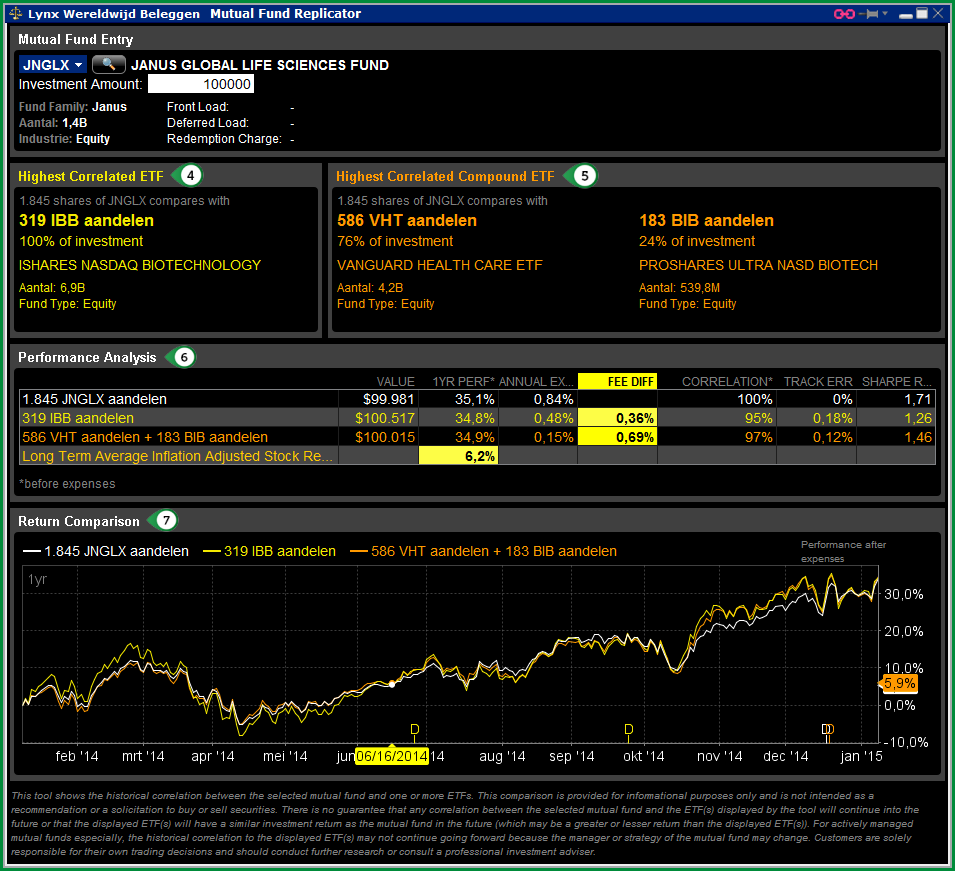This screenshot has width=955, height=871.
Task: Click the Investment Amount field showing 100000
Action: pyautogui.click(x=200, y=84)
